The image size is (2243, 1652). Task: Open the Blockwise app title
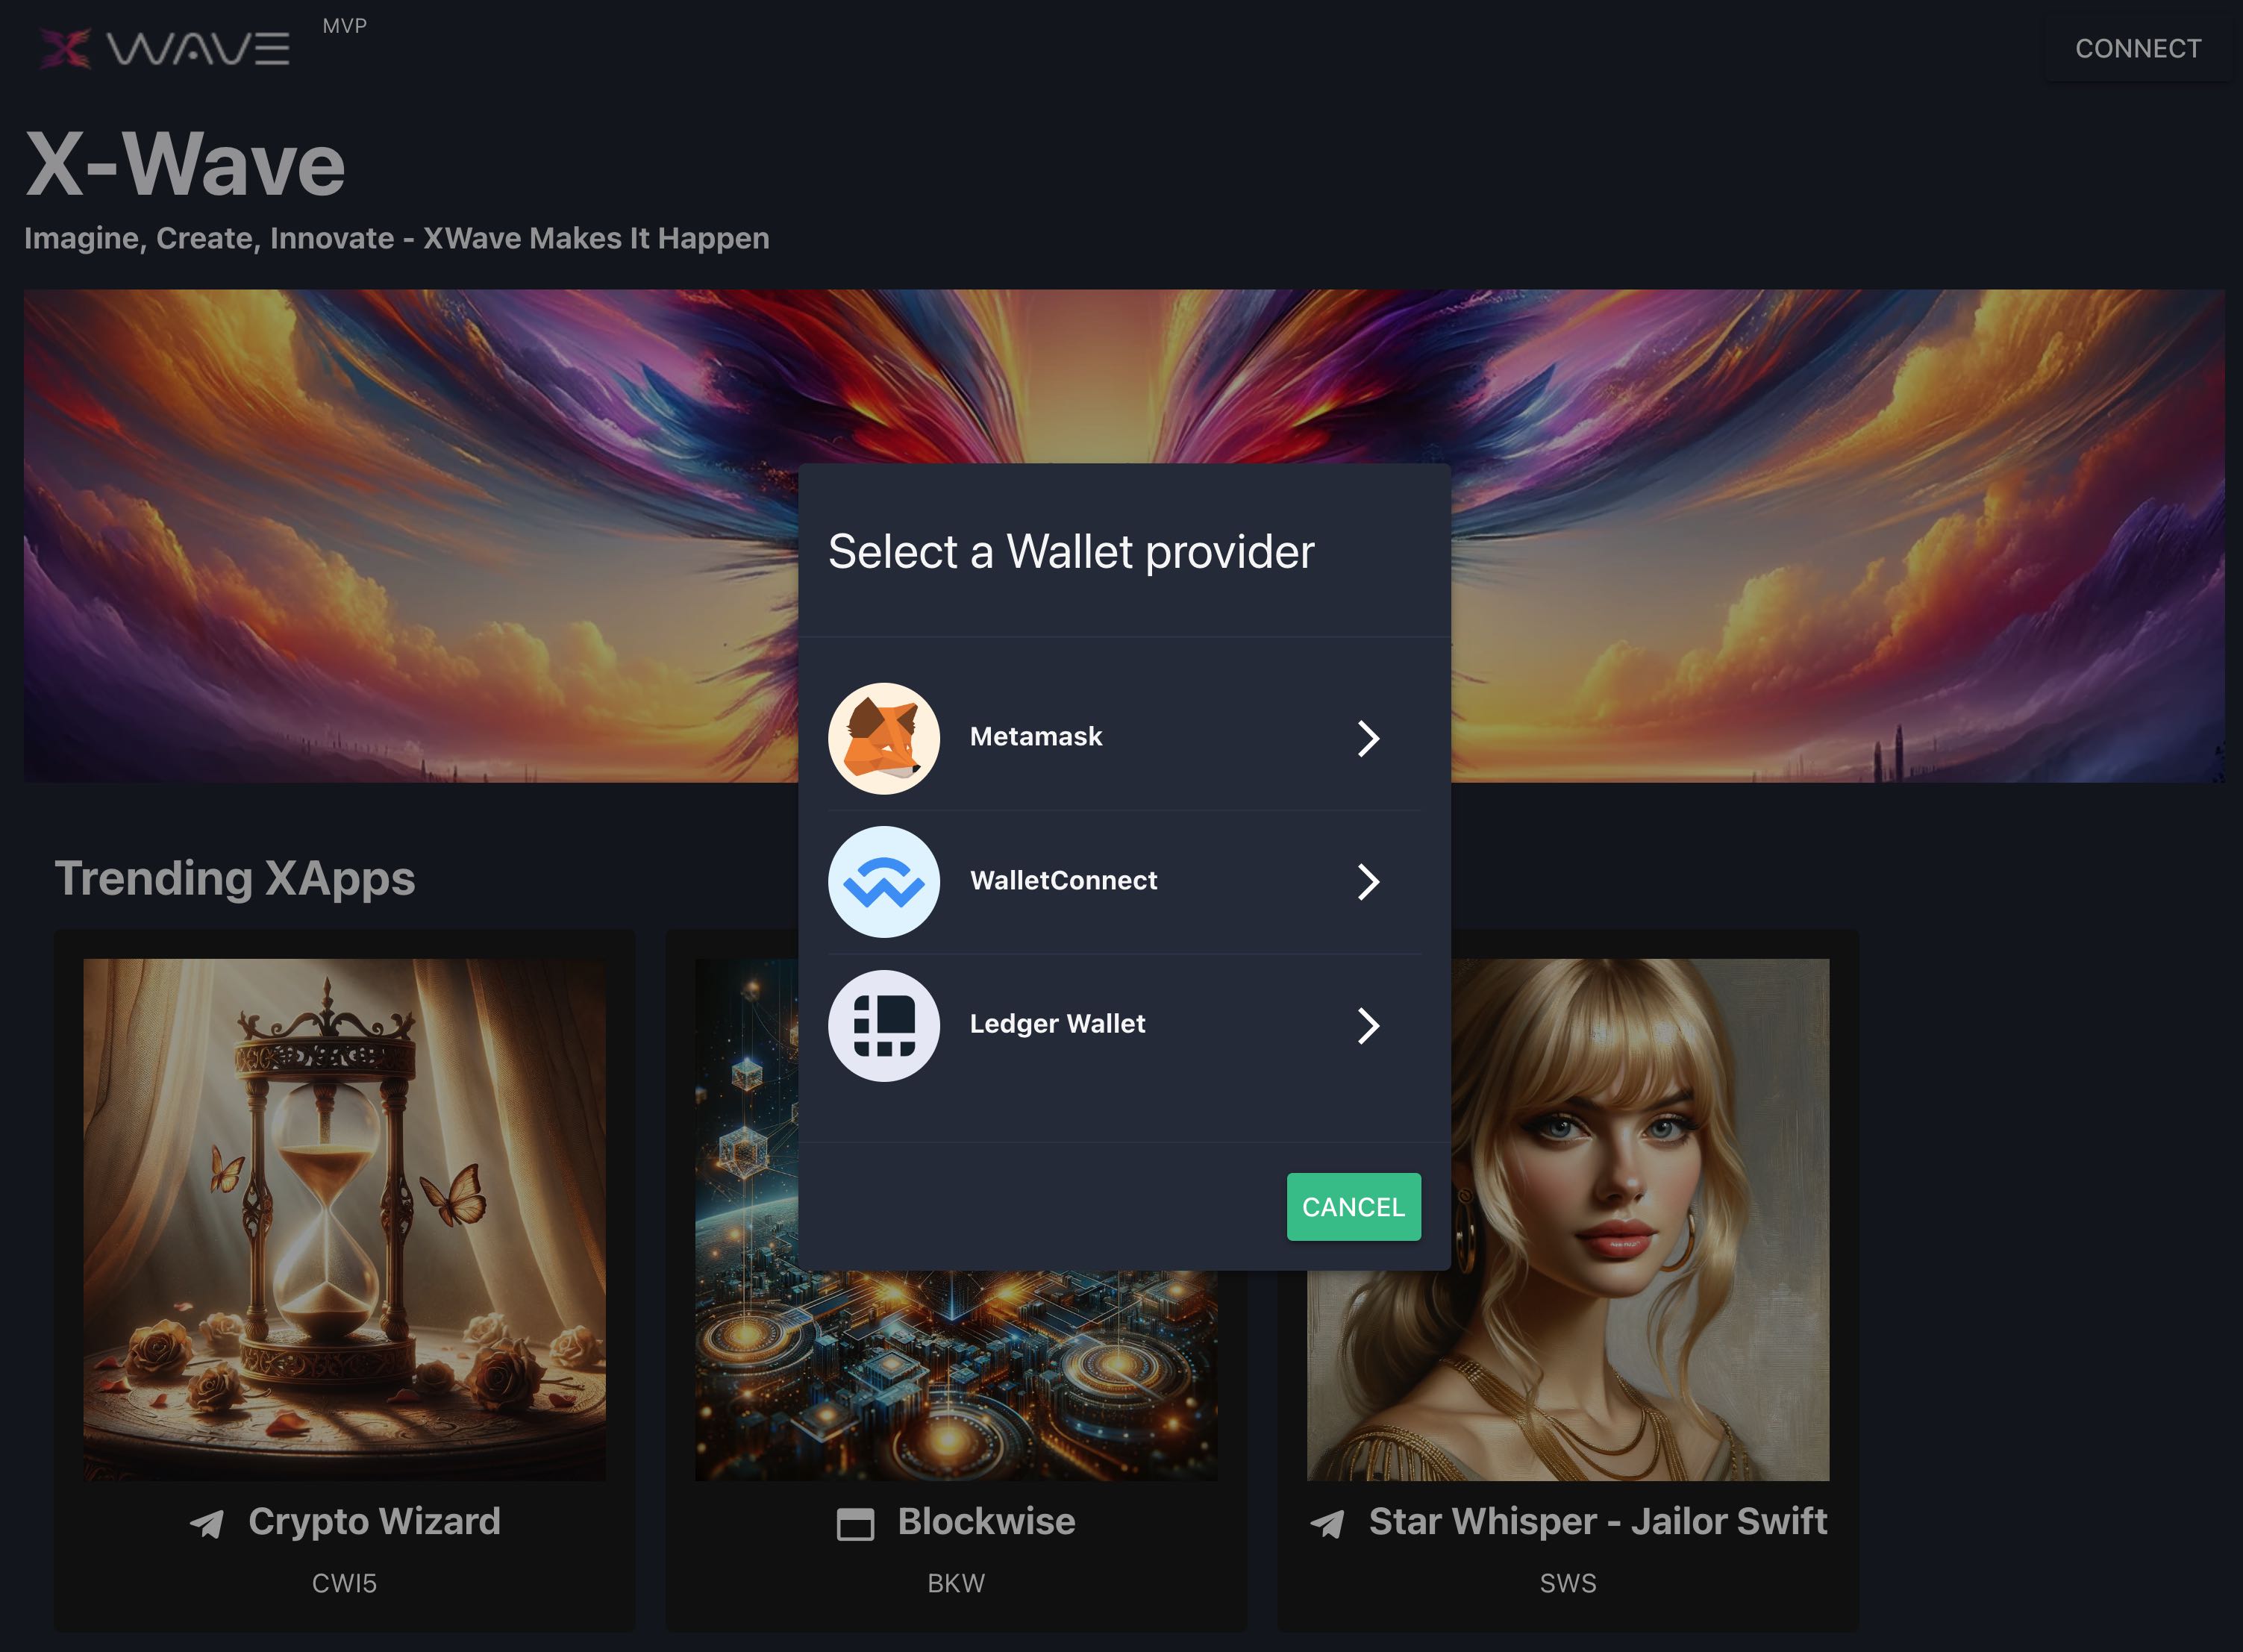tap(986, 1521)
